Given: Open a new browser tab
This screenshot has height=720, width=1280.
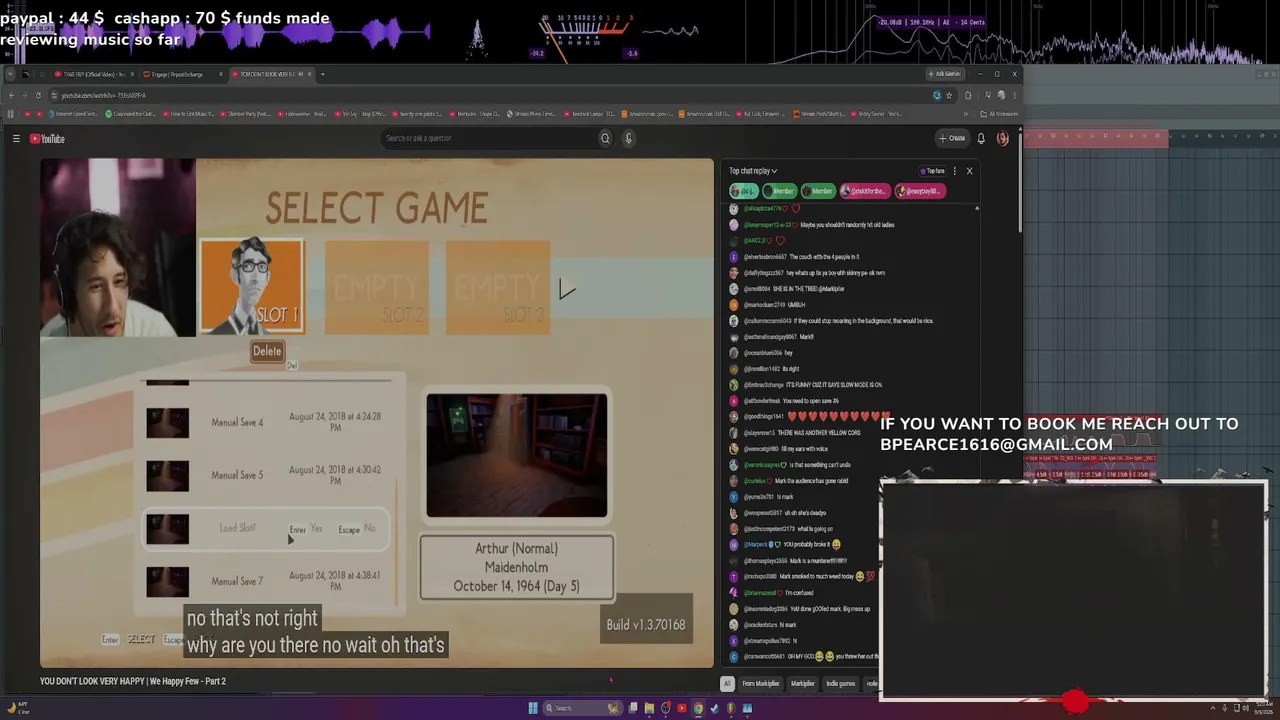Looking at the screenshot, I should pos(322,74).
